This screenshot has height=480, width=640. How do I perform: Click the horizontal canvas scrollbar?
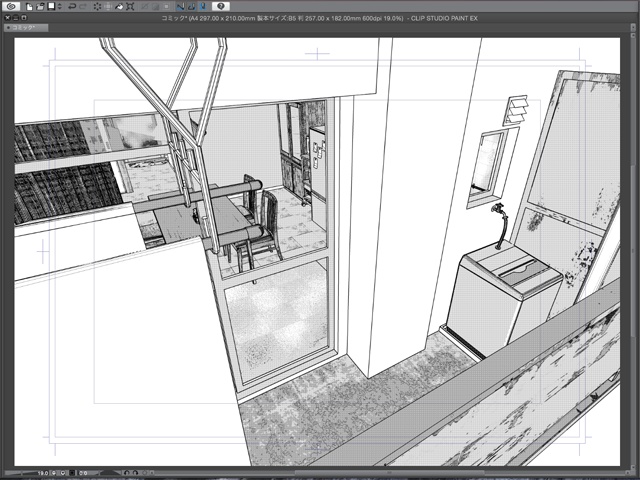(388, 473)
